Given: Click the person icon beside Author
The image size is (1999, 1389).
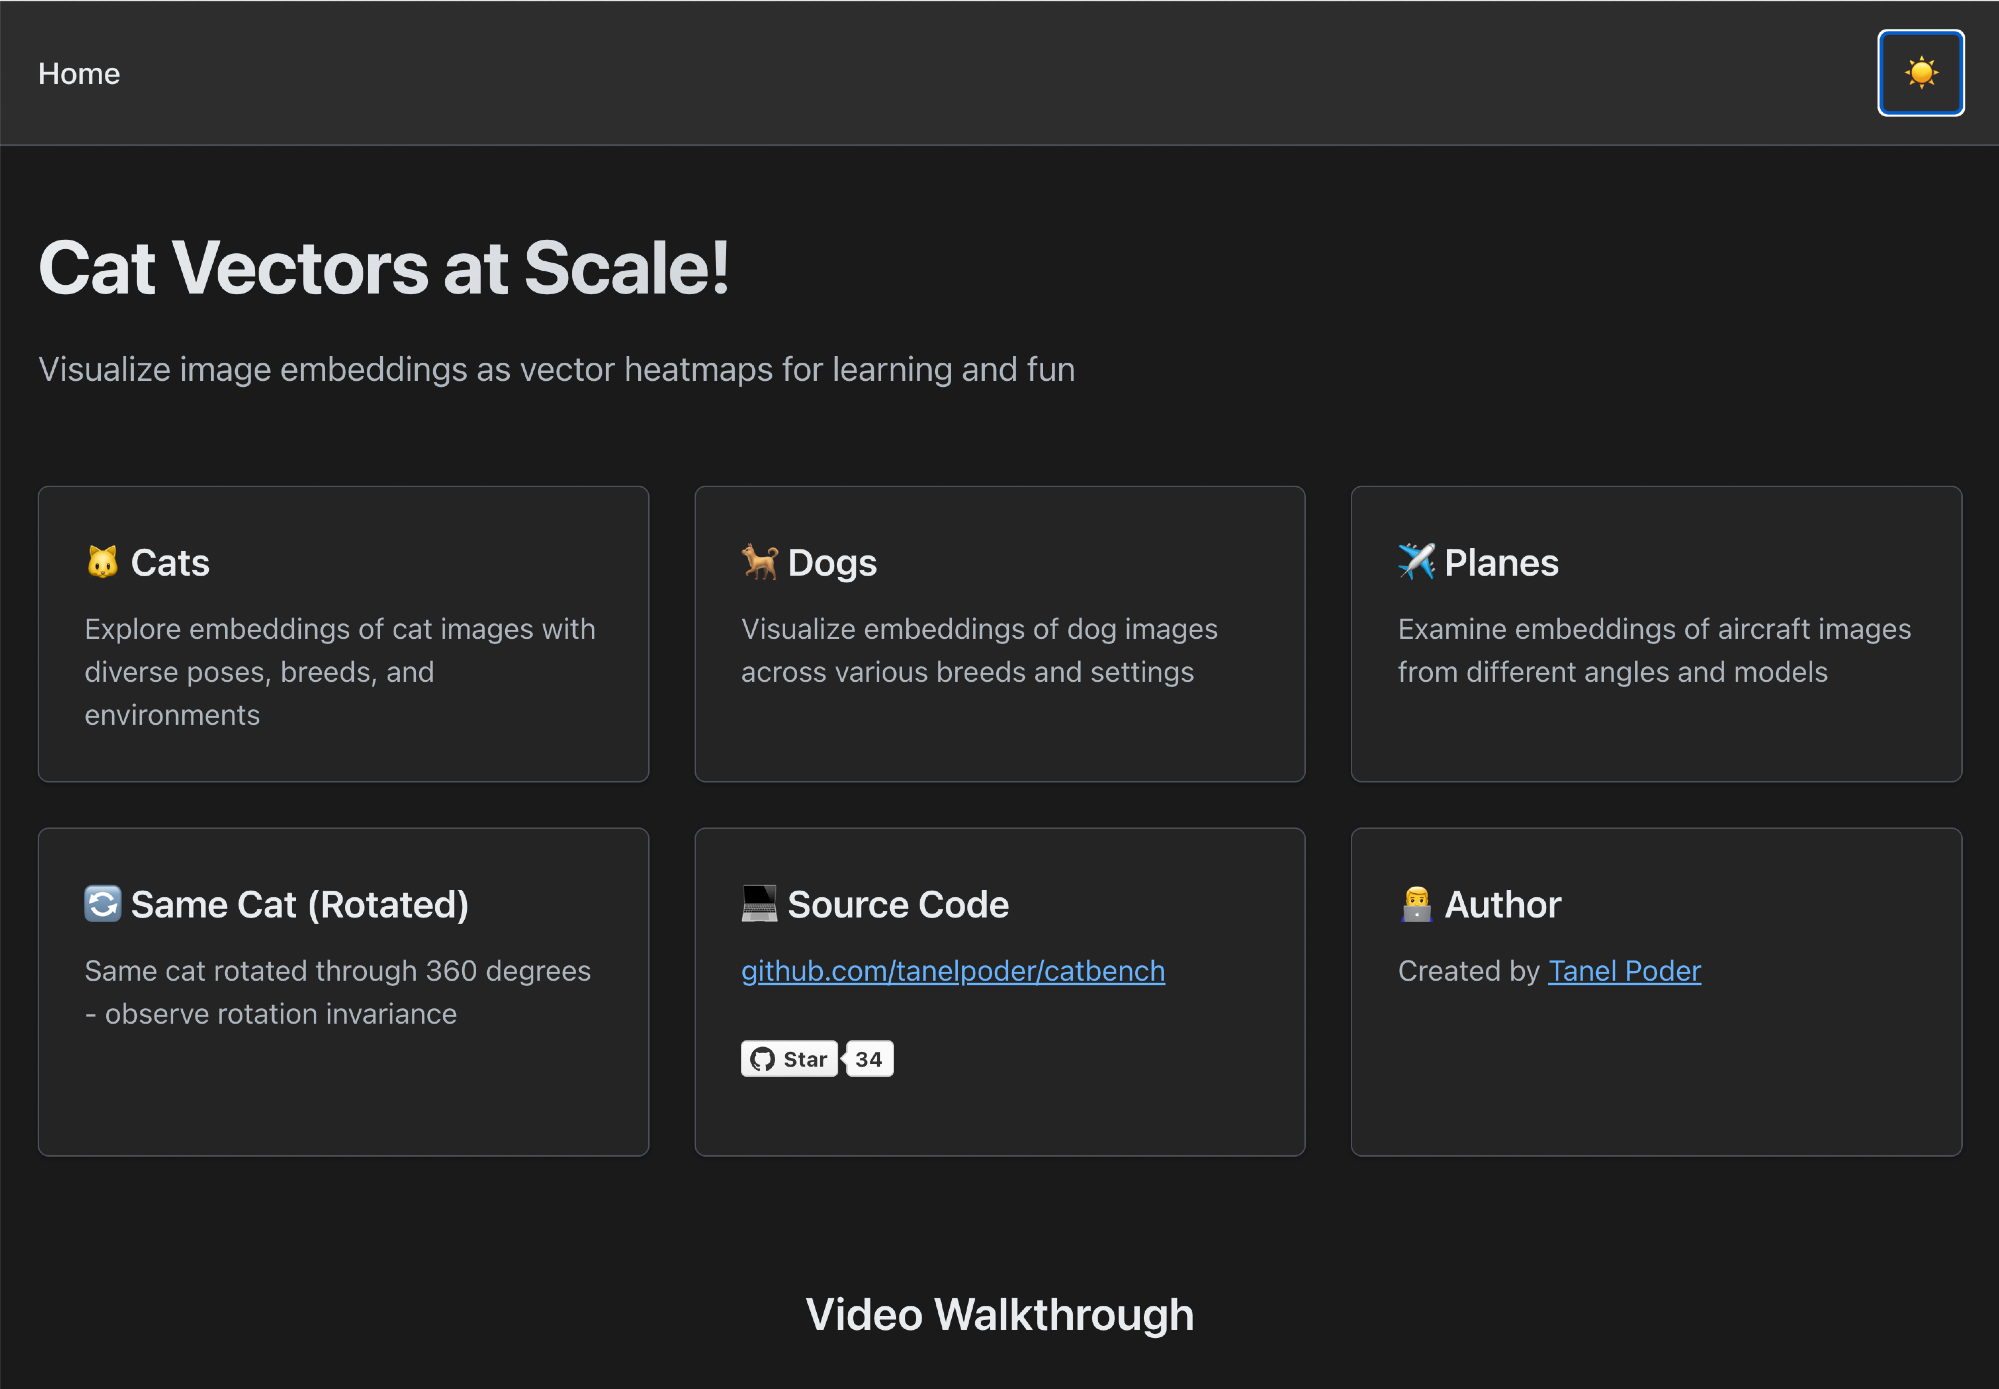Looking at the screenshot, I should point(1416,904).
